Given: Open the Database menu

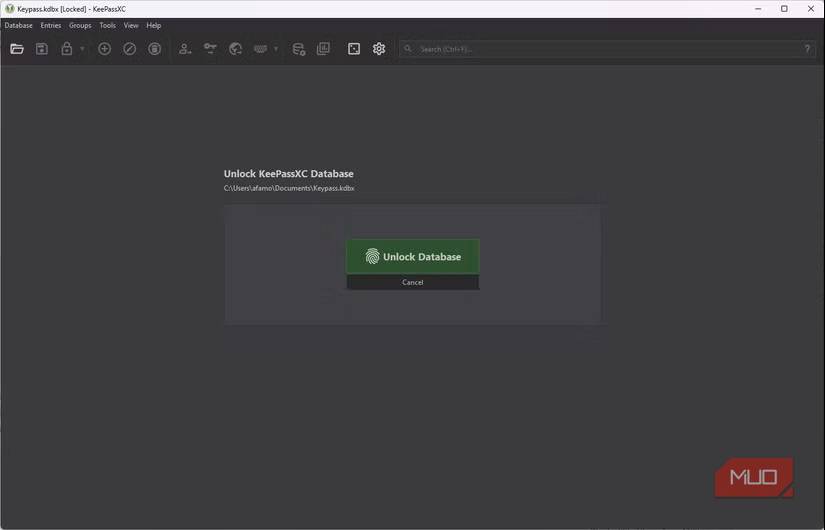Looking at the screenshot, I should pyautogui.click(x=18, y=25).
